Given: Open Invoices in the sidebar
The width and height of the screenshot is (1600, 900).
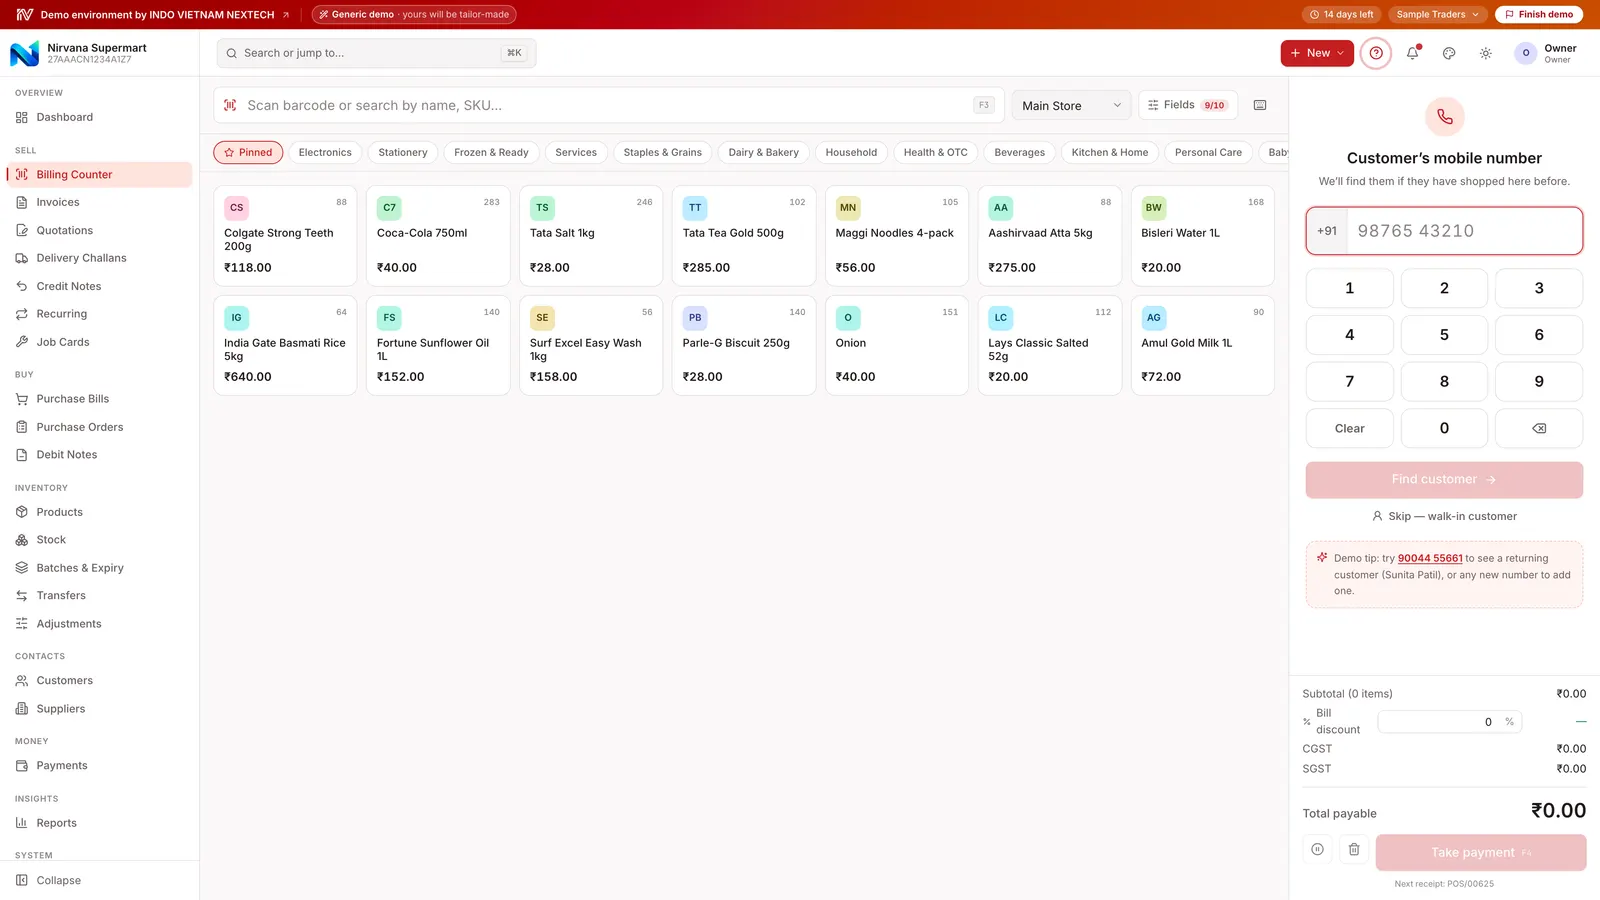Looking at the screenshot, I should tap(99, 202).
